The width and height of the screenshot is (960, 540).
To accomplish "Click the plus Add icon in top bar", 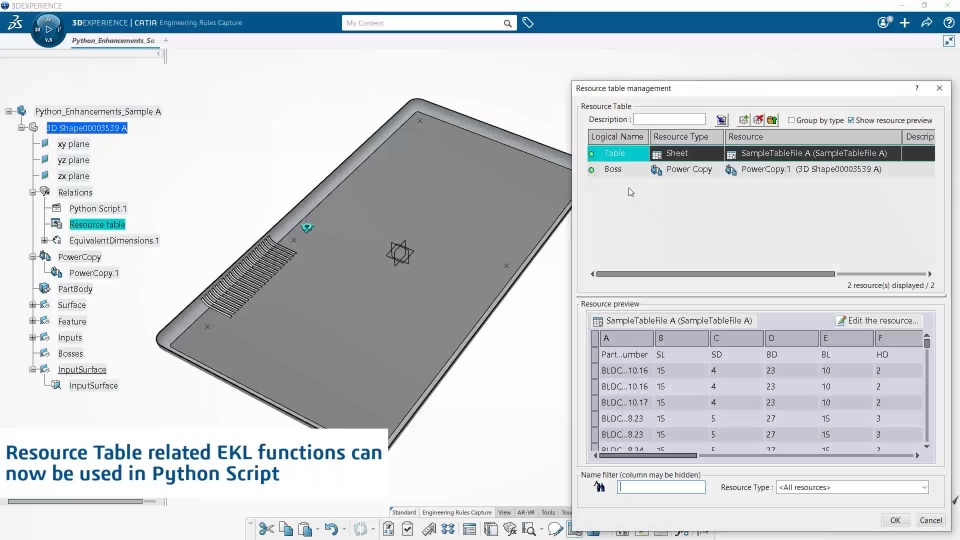I will pyautogui.click(x=905, y=23).
